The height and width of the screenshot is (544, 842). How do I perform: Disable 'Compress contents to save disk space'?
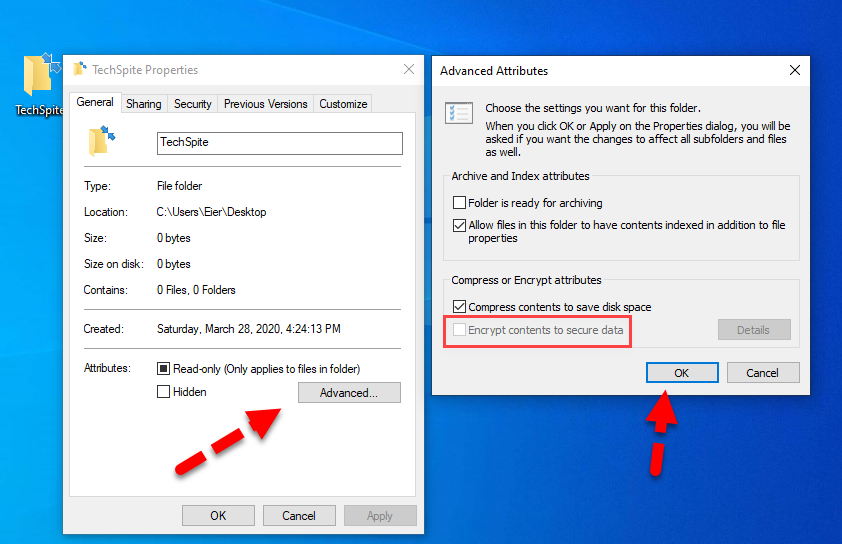point(460,307)
